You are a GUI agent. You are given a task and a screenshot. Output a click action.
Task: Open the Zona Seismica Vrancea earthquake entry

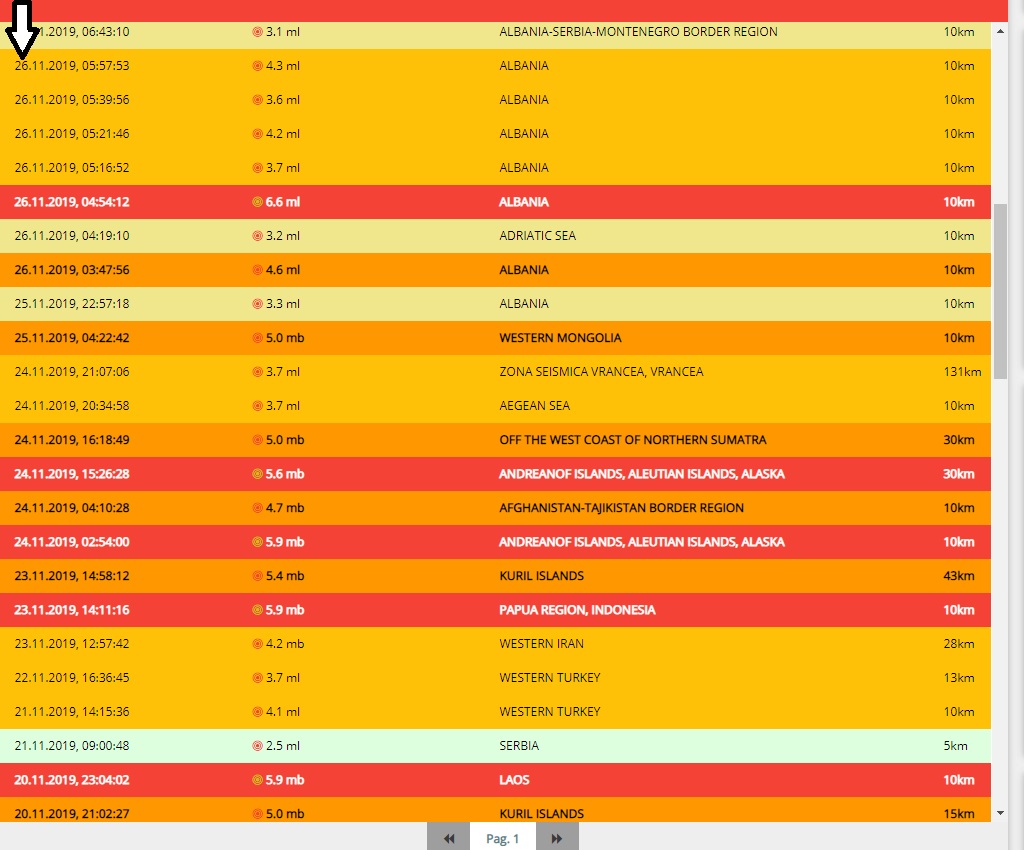[600, 372]
